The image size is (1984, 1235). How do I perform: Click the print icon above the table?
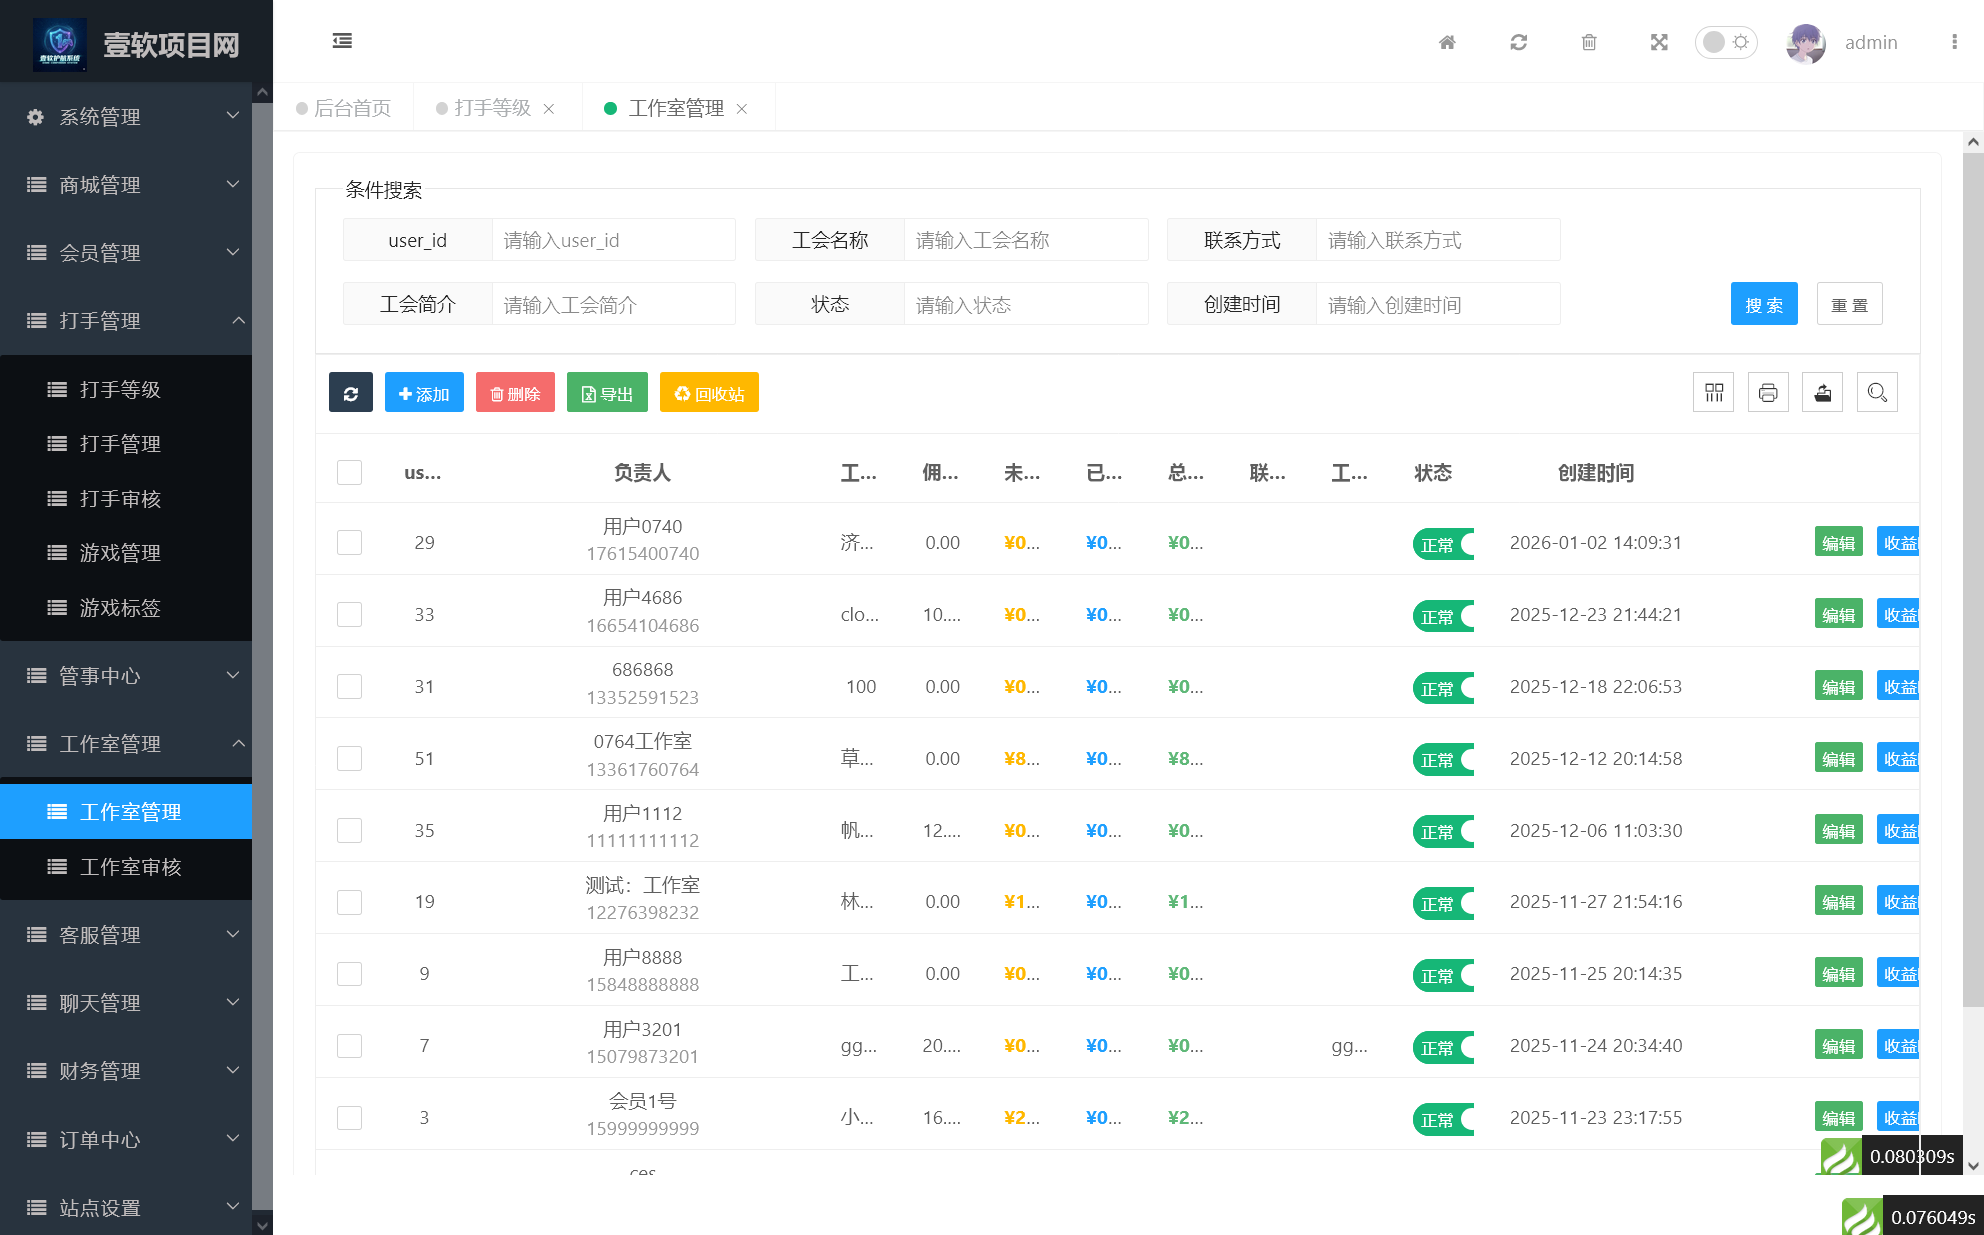point(1768,392)
